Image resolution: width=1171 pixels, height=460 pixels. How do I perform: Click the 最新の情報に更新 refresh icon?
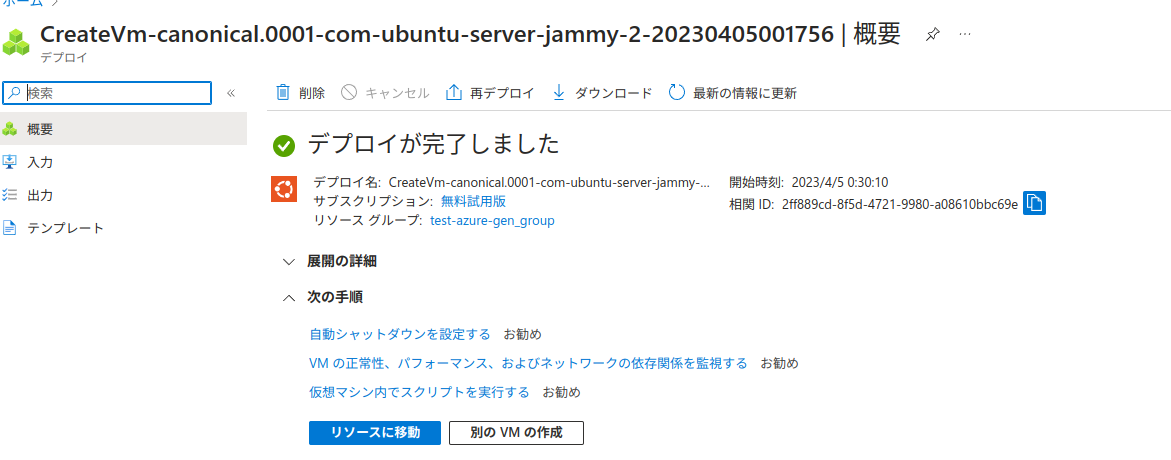(x=677, y=93)
